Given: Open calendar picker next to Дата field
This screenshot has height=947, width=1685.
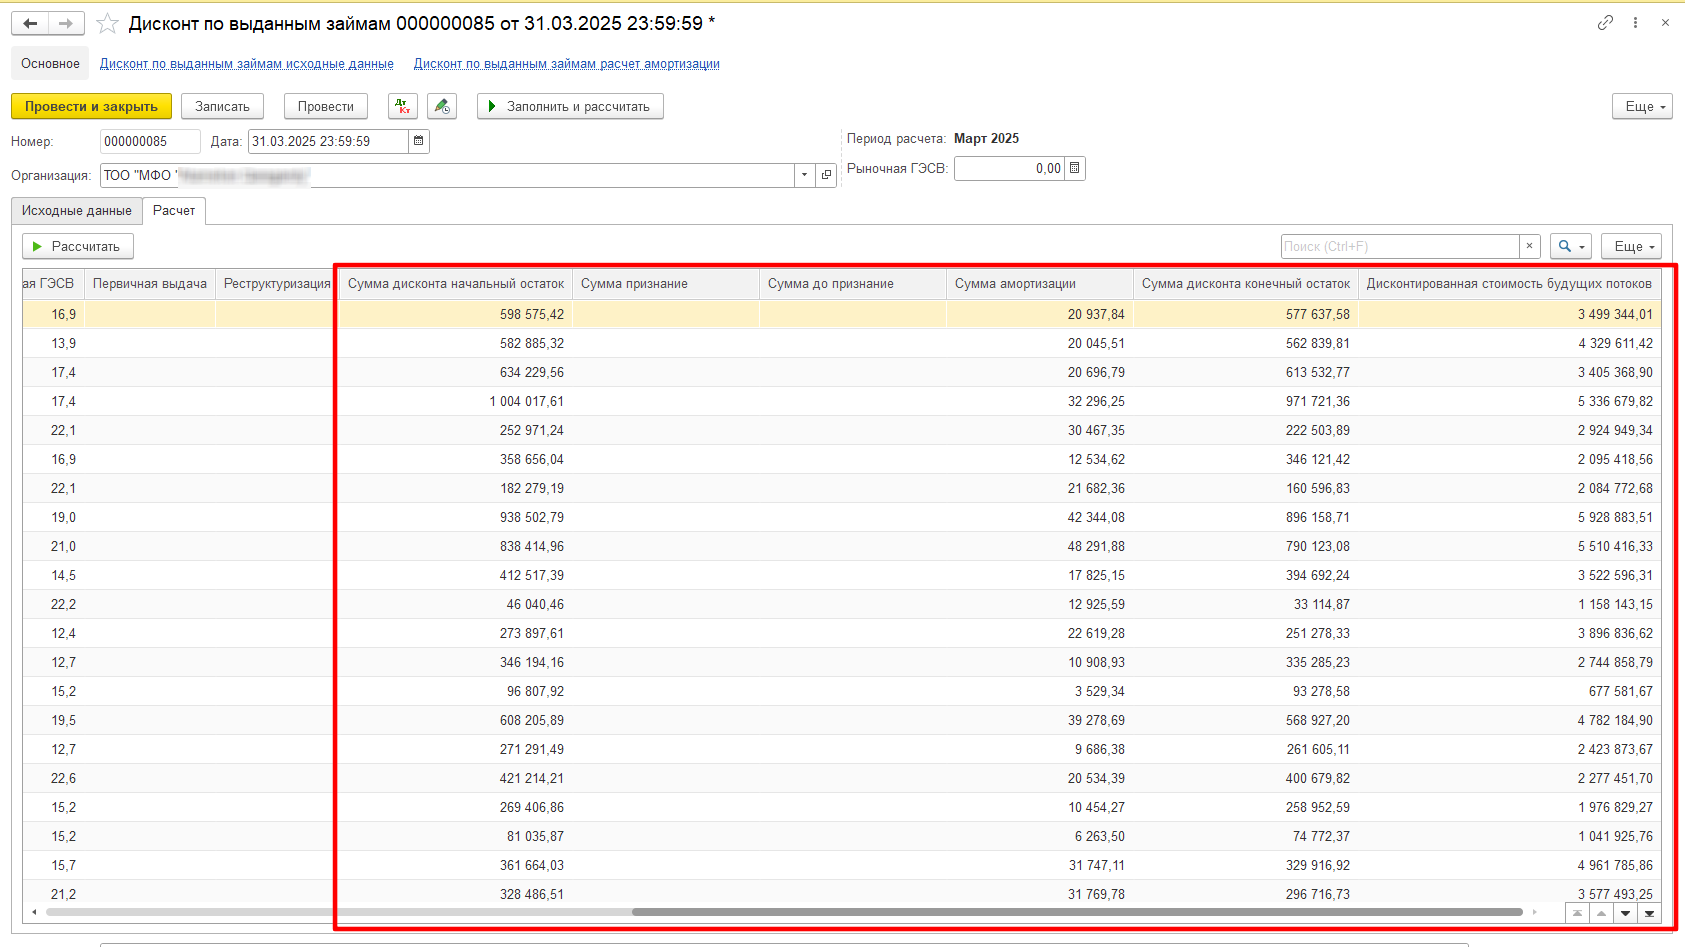Looking at the screenshot, I should [419, 141].
